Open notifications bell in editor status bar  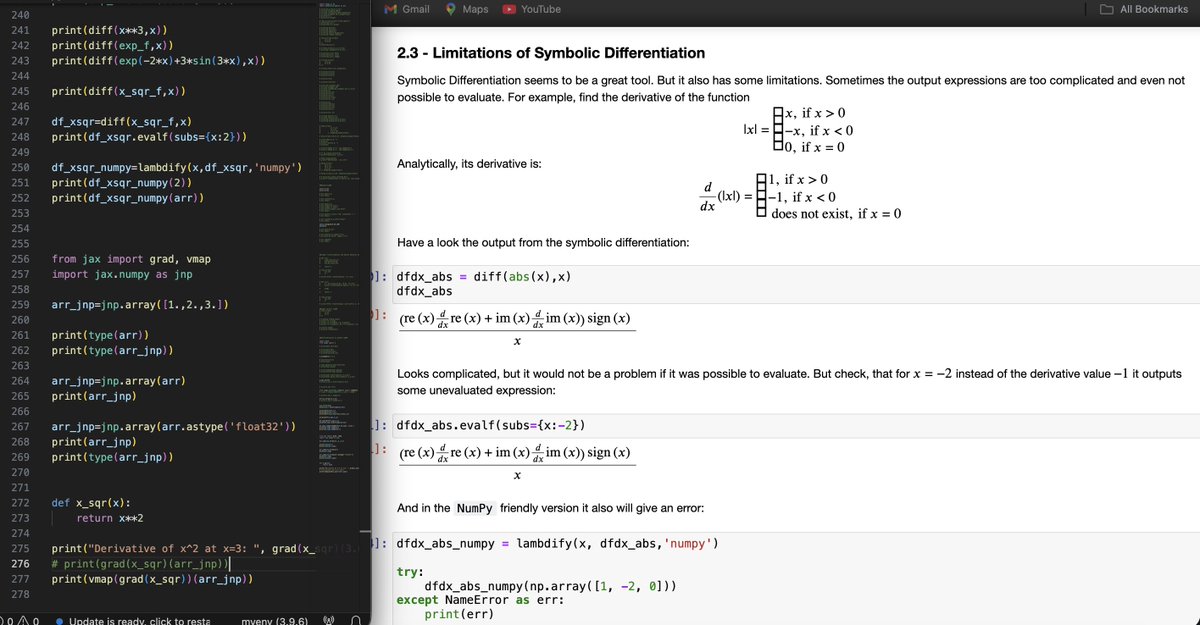click(355, 620)
